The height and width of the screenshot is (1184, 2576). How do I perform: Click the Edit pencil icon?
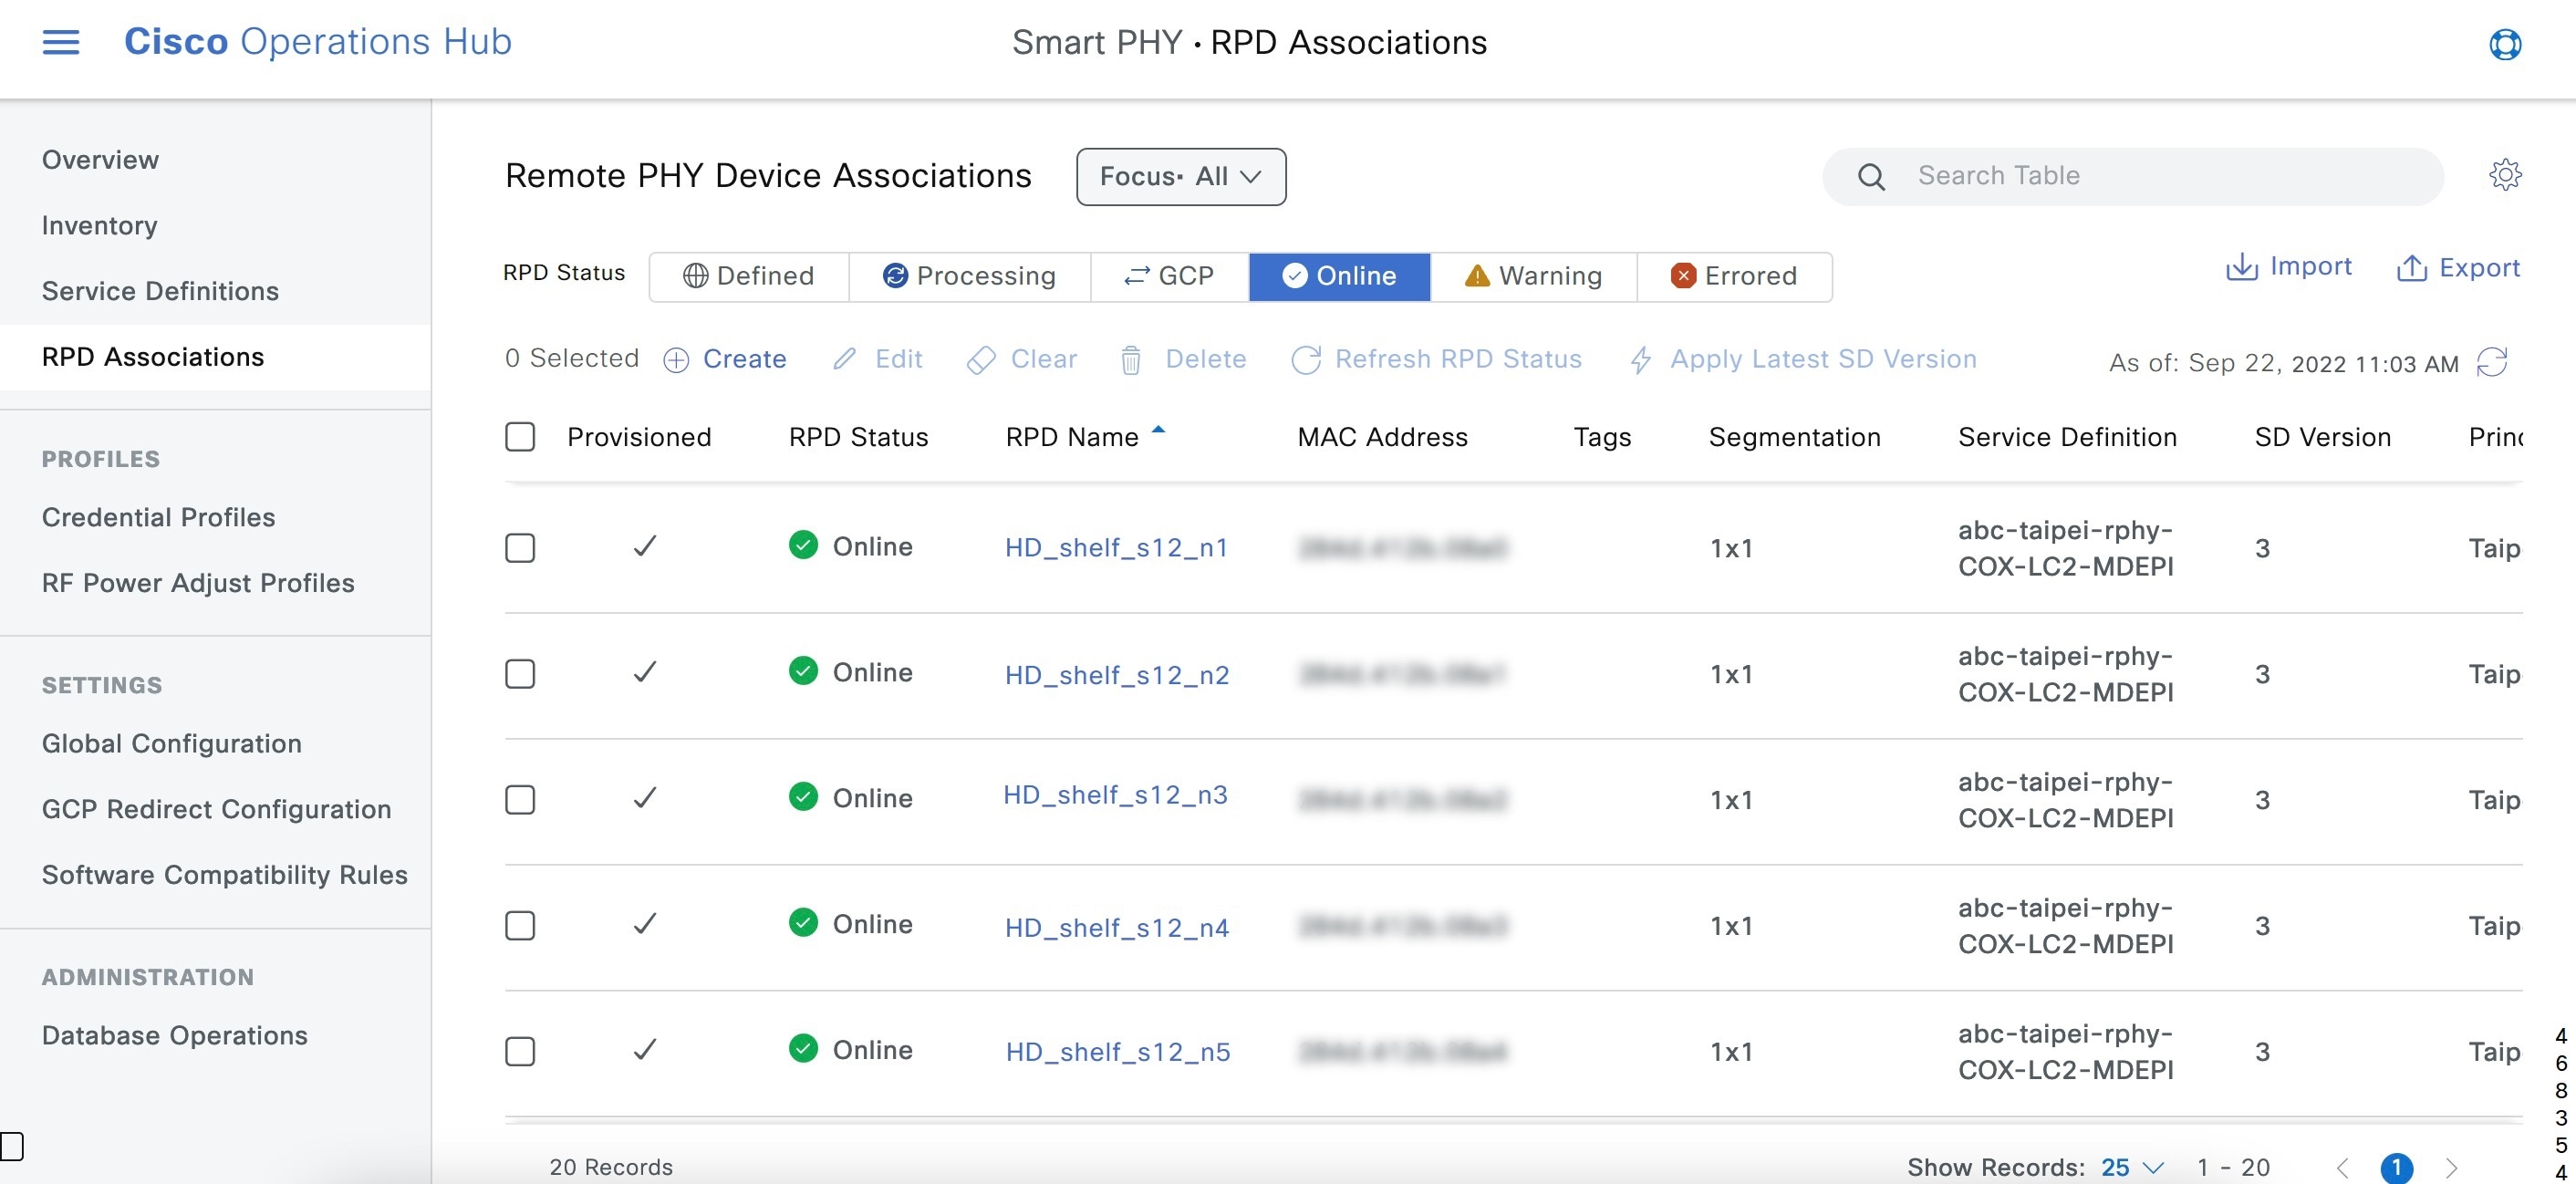click(845, 359)
